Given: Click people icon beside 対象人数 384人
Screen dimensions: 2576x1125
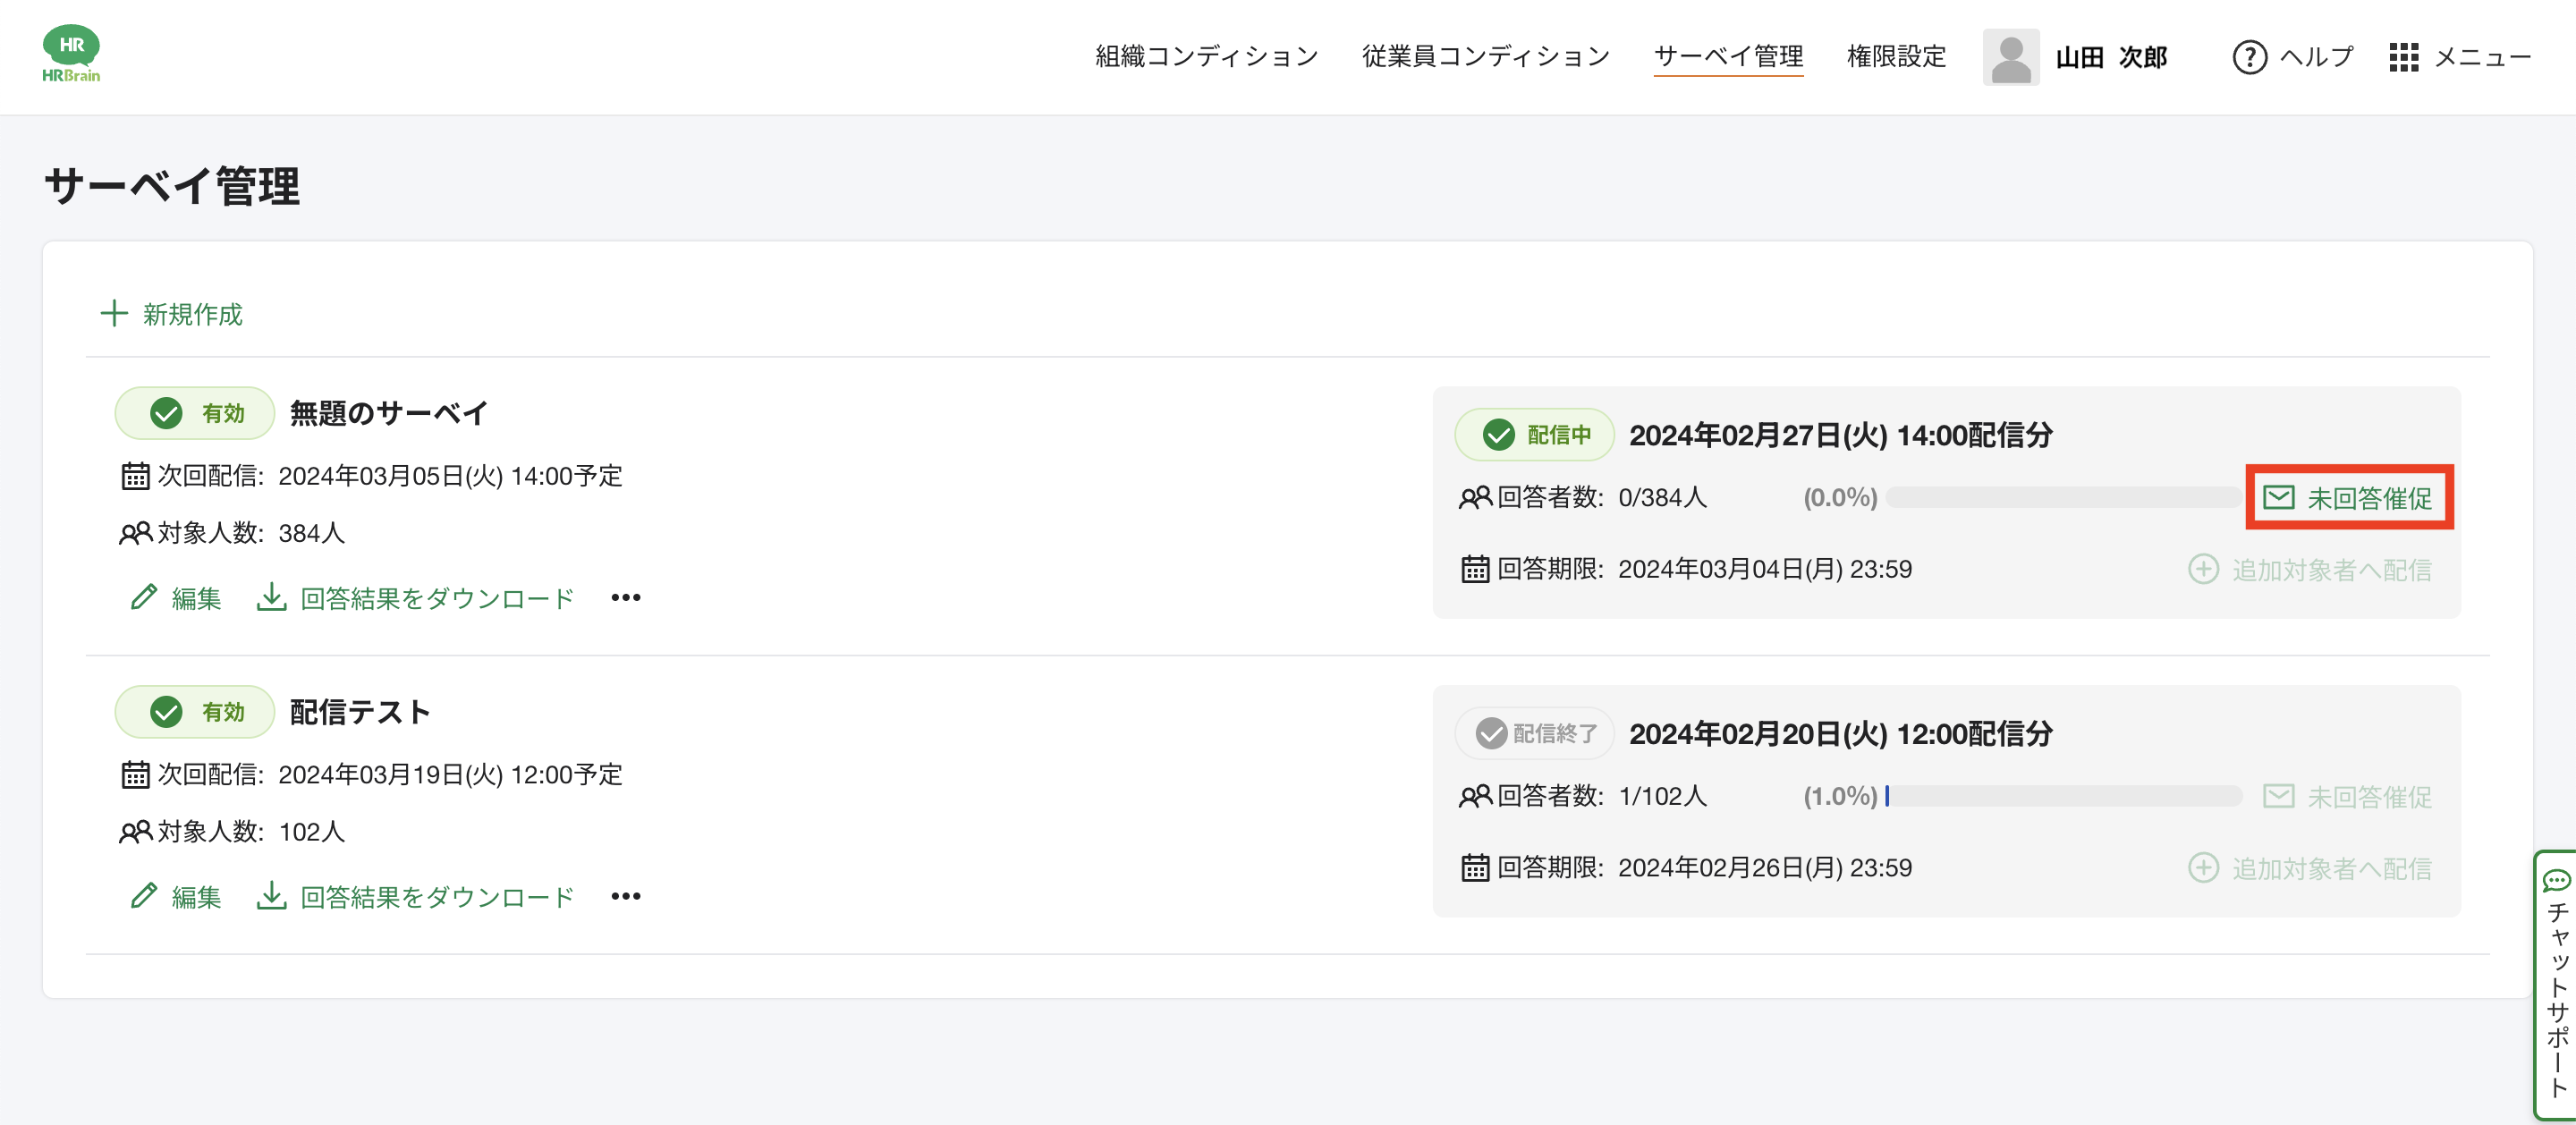Looking at the screenshot, I should point(135,533).
